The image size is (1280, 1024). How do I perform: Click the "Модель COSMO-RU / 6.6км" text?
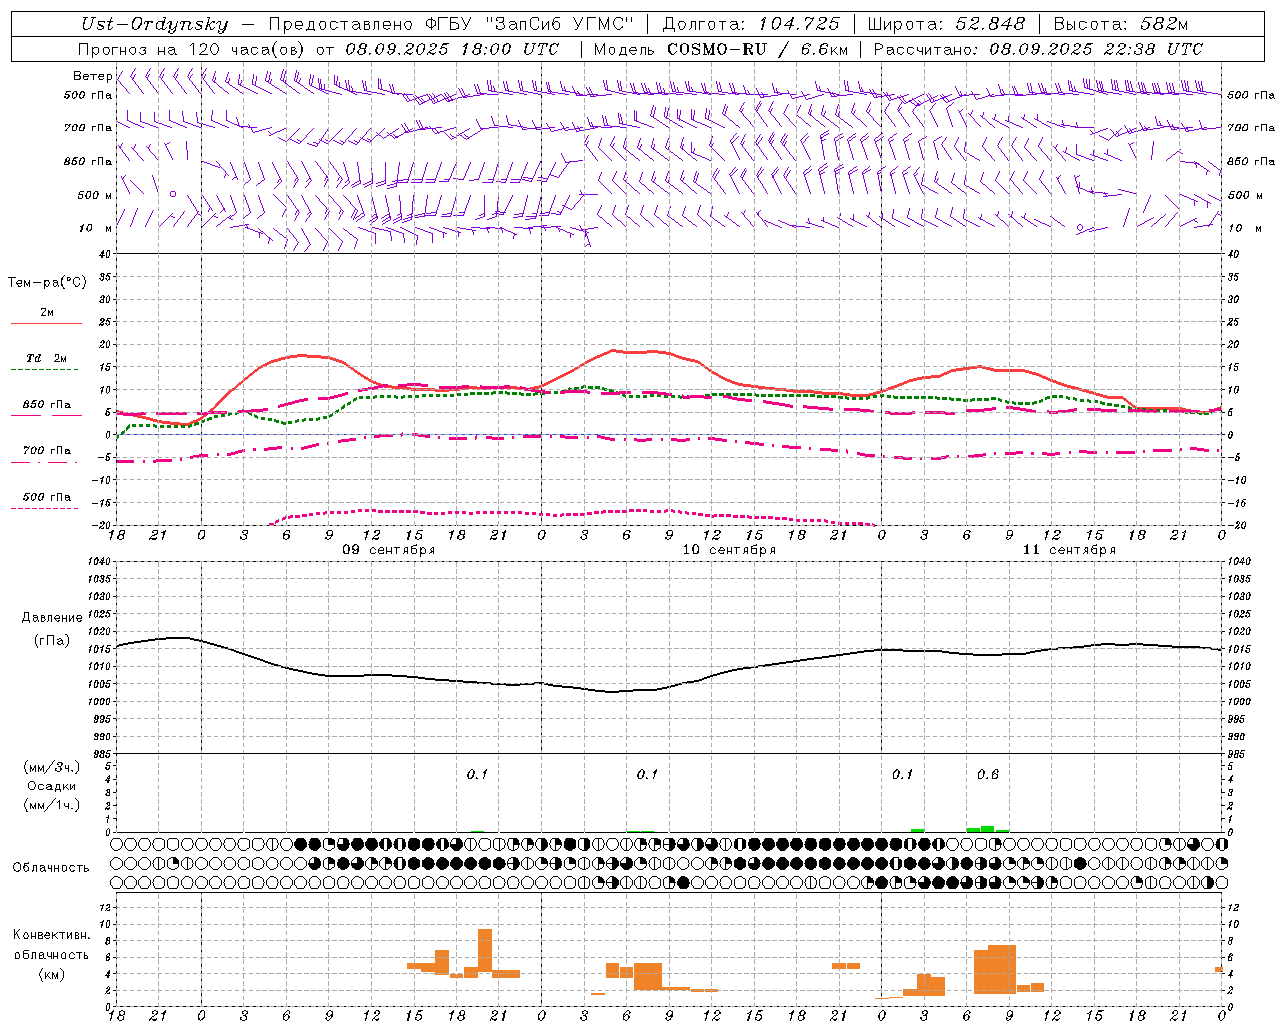tap(721, 49)
